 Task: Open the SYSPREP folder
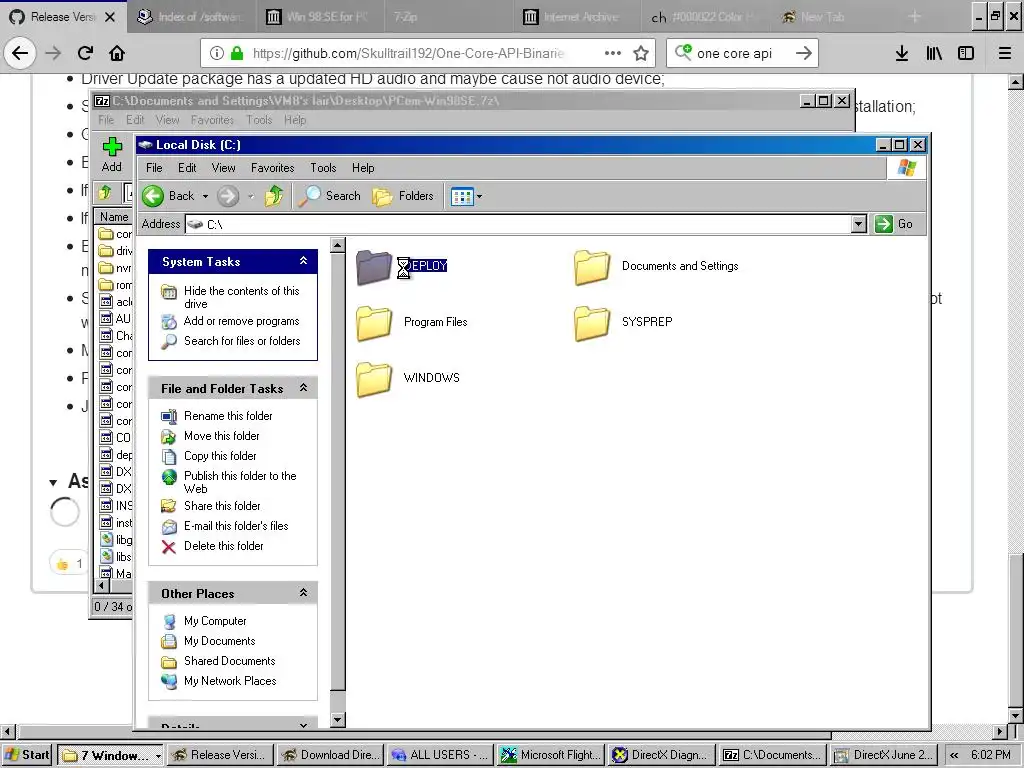[623, 322]
